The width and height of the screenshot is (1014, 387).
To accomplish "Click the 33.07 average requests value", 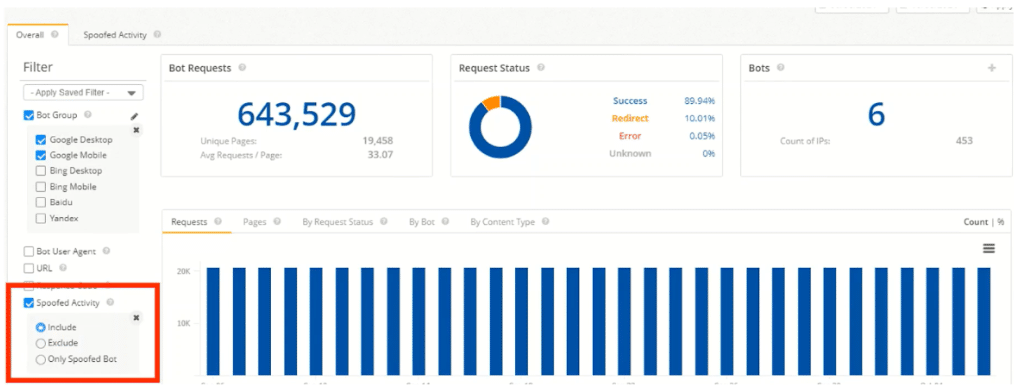I will coord(380,155).
